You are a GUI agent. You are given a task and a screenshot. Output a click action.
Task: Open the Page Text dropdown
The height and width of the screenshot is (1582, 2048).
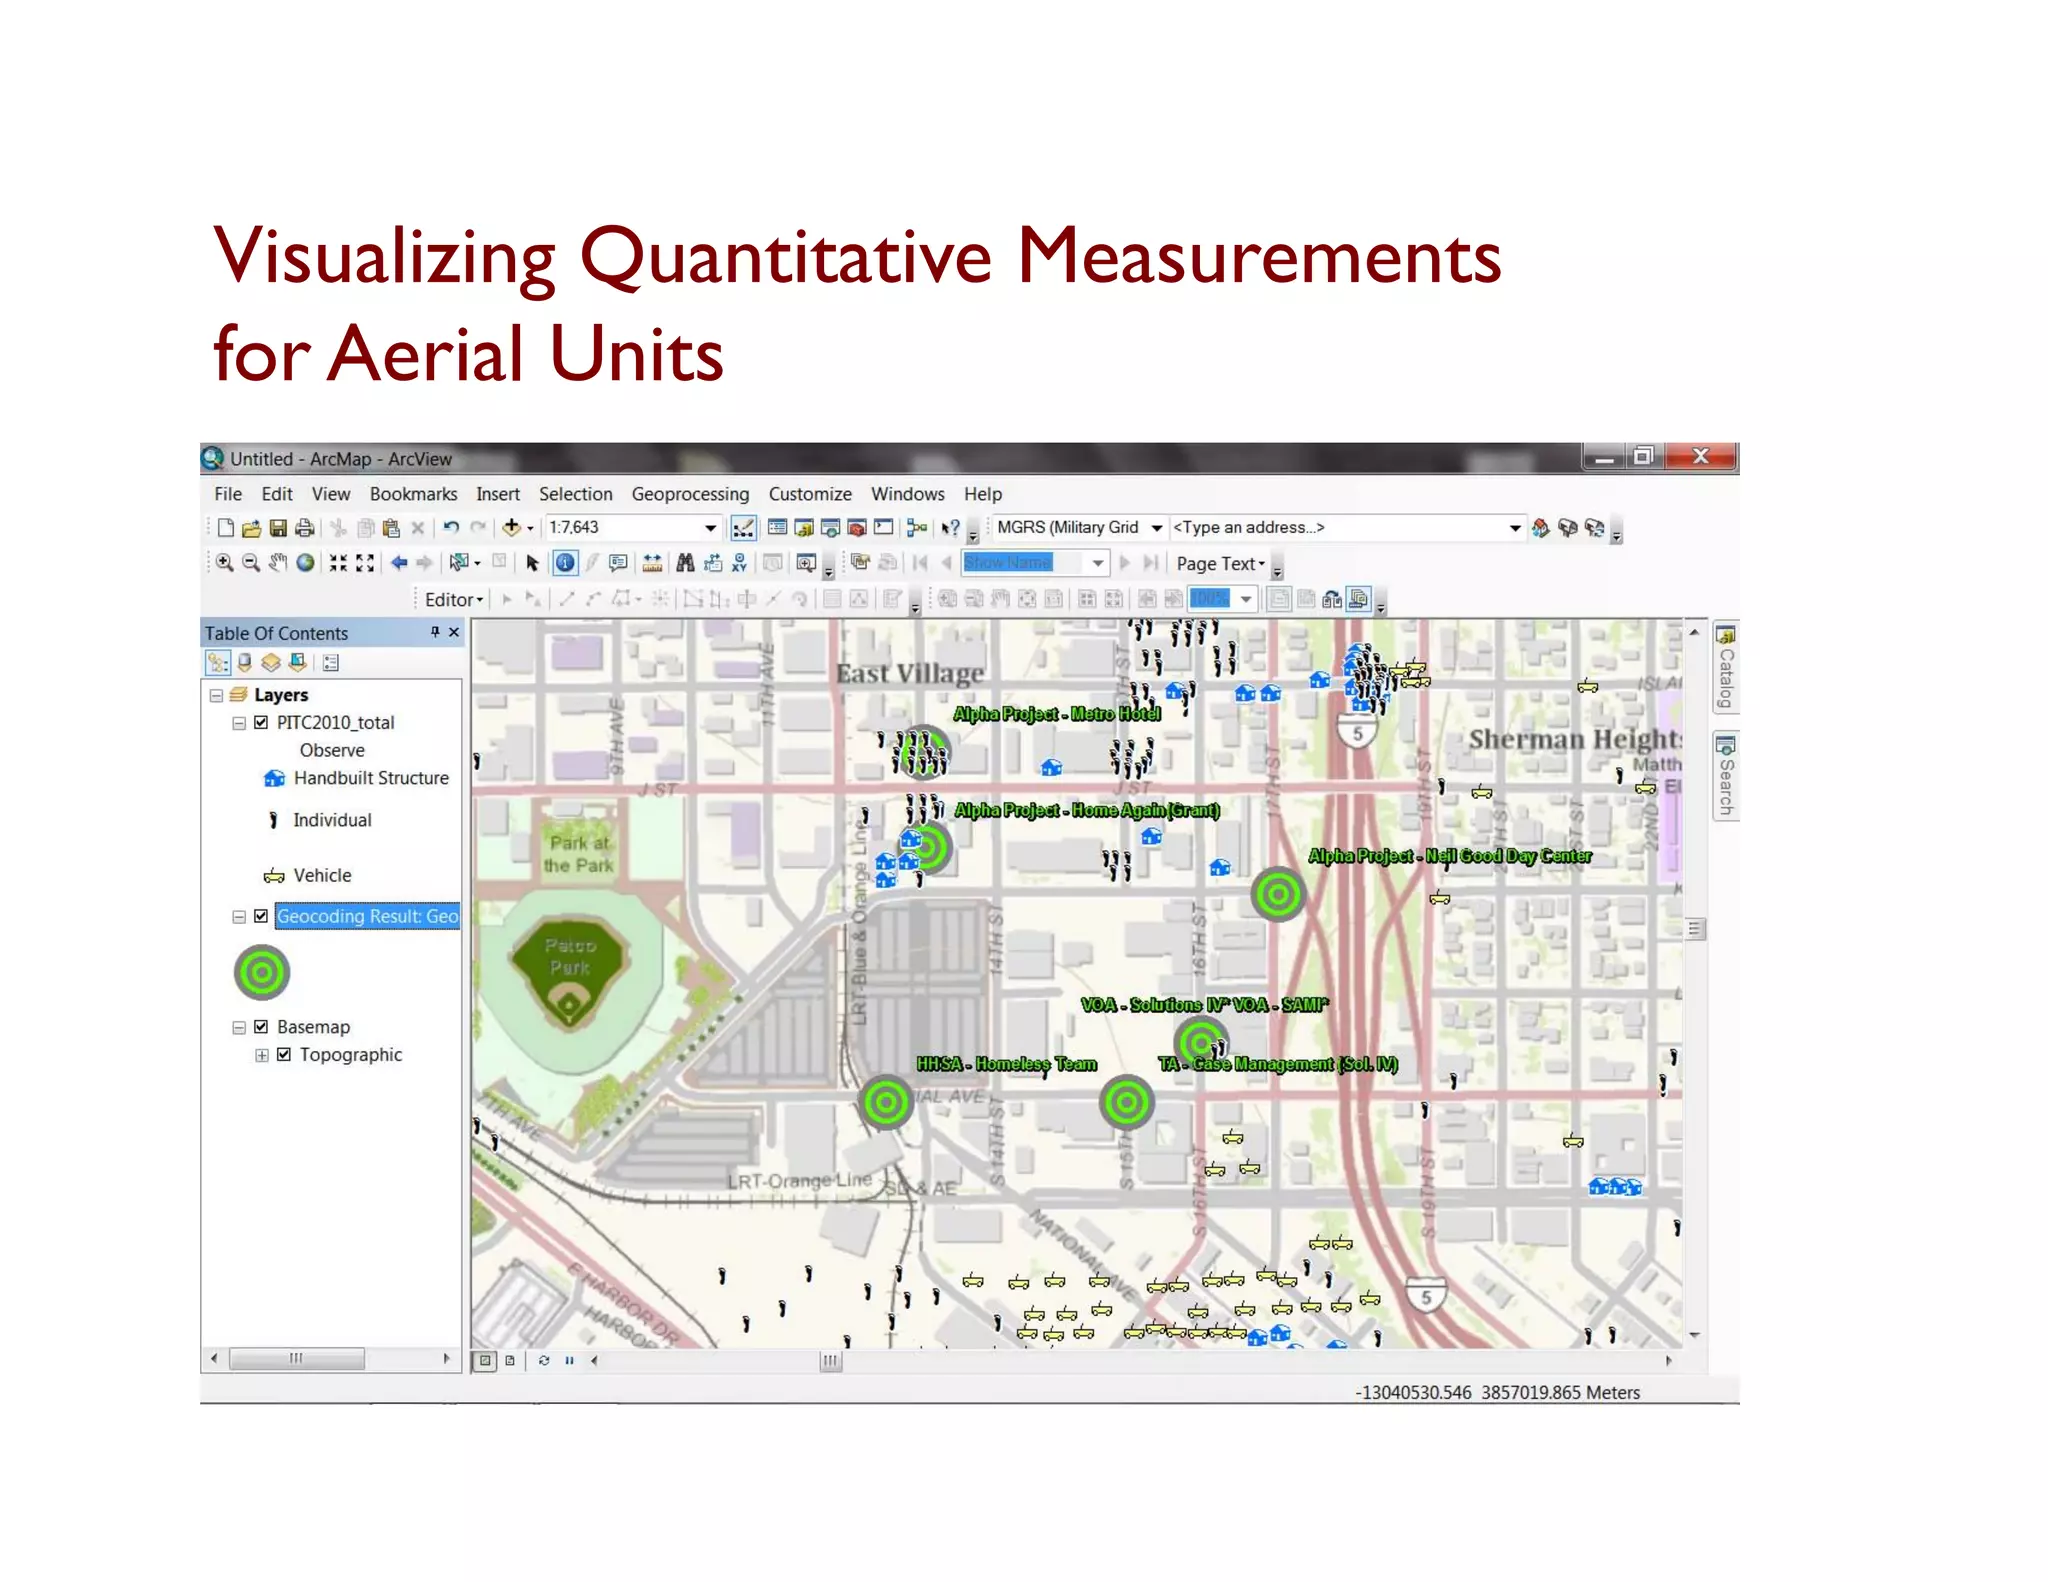point(1221,564)
